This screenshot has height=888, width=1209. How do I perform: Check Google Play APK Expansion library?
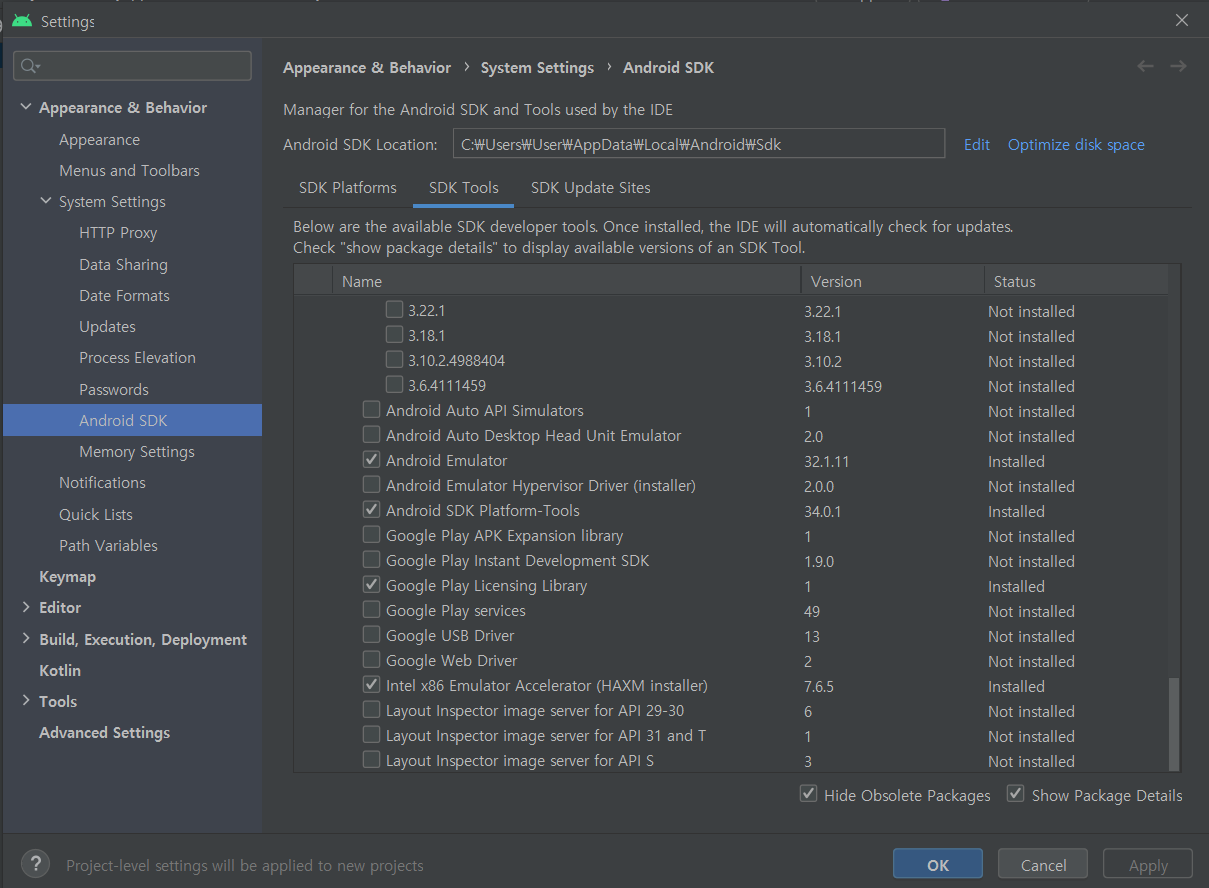371,535
